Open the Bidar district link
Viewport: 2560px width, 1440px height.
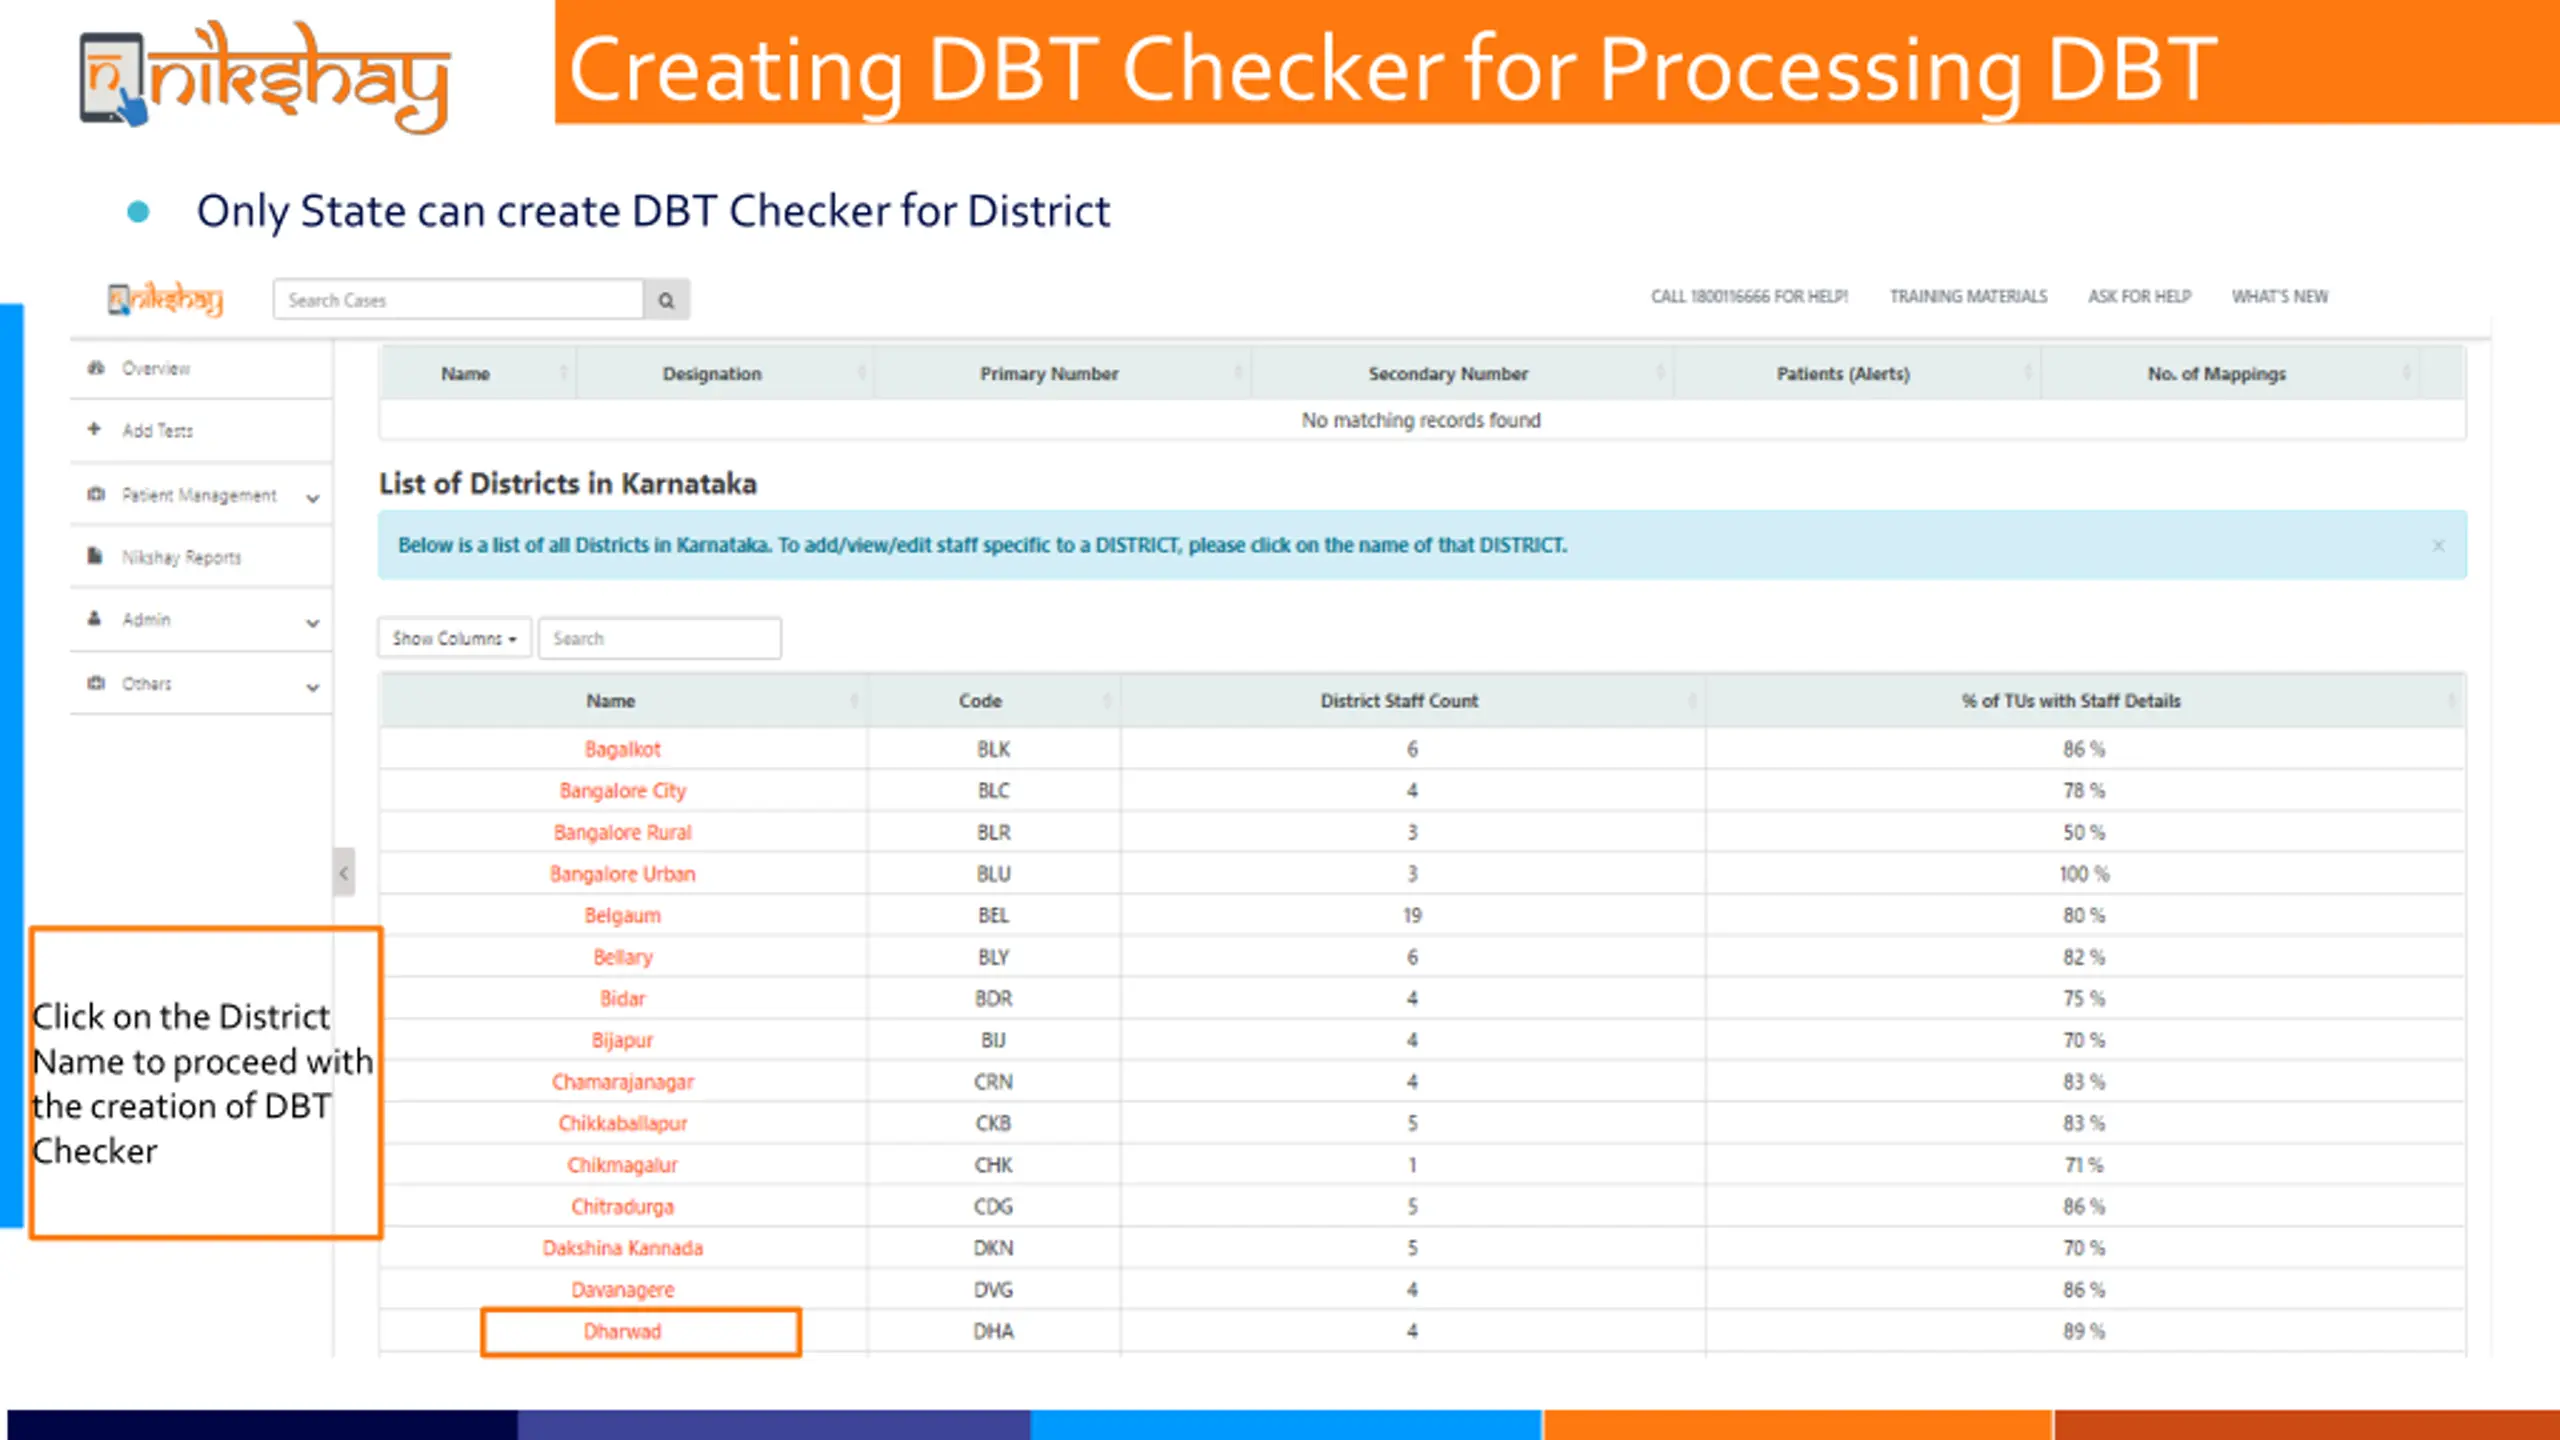pyautogui.click(x=622, y=998)
